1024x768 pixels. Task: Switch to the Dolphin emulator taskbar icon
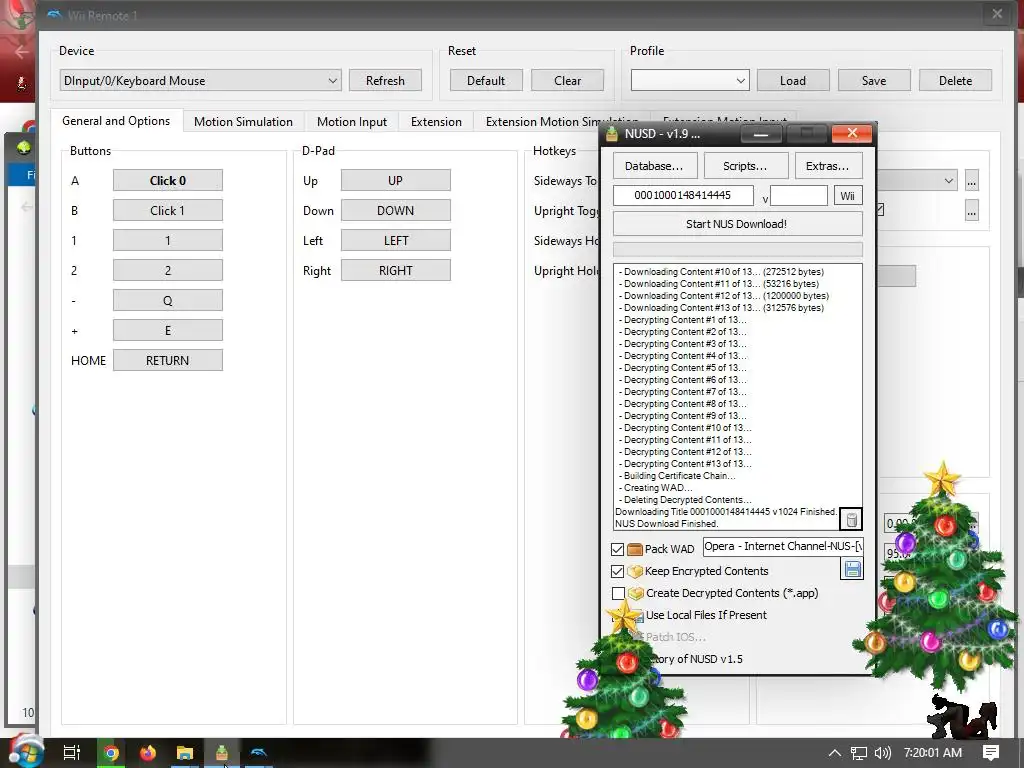(x=259, y=753)
